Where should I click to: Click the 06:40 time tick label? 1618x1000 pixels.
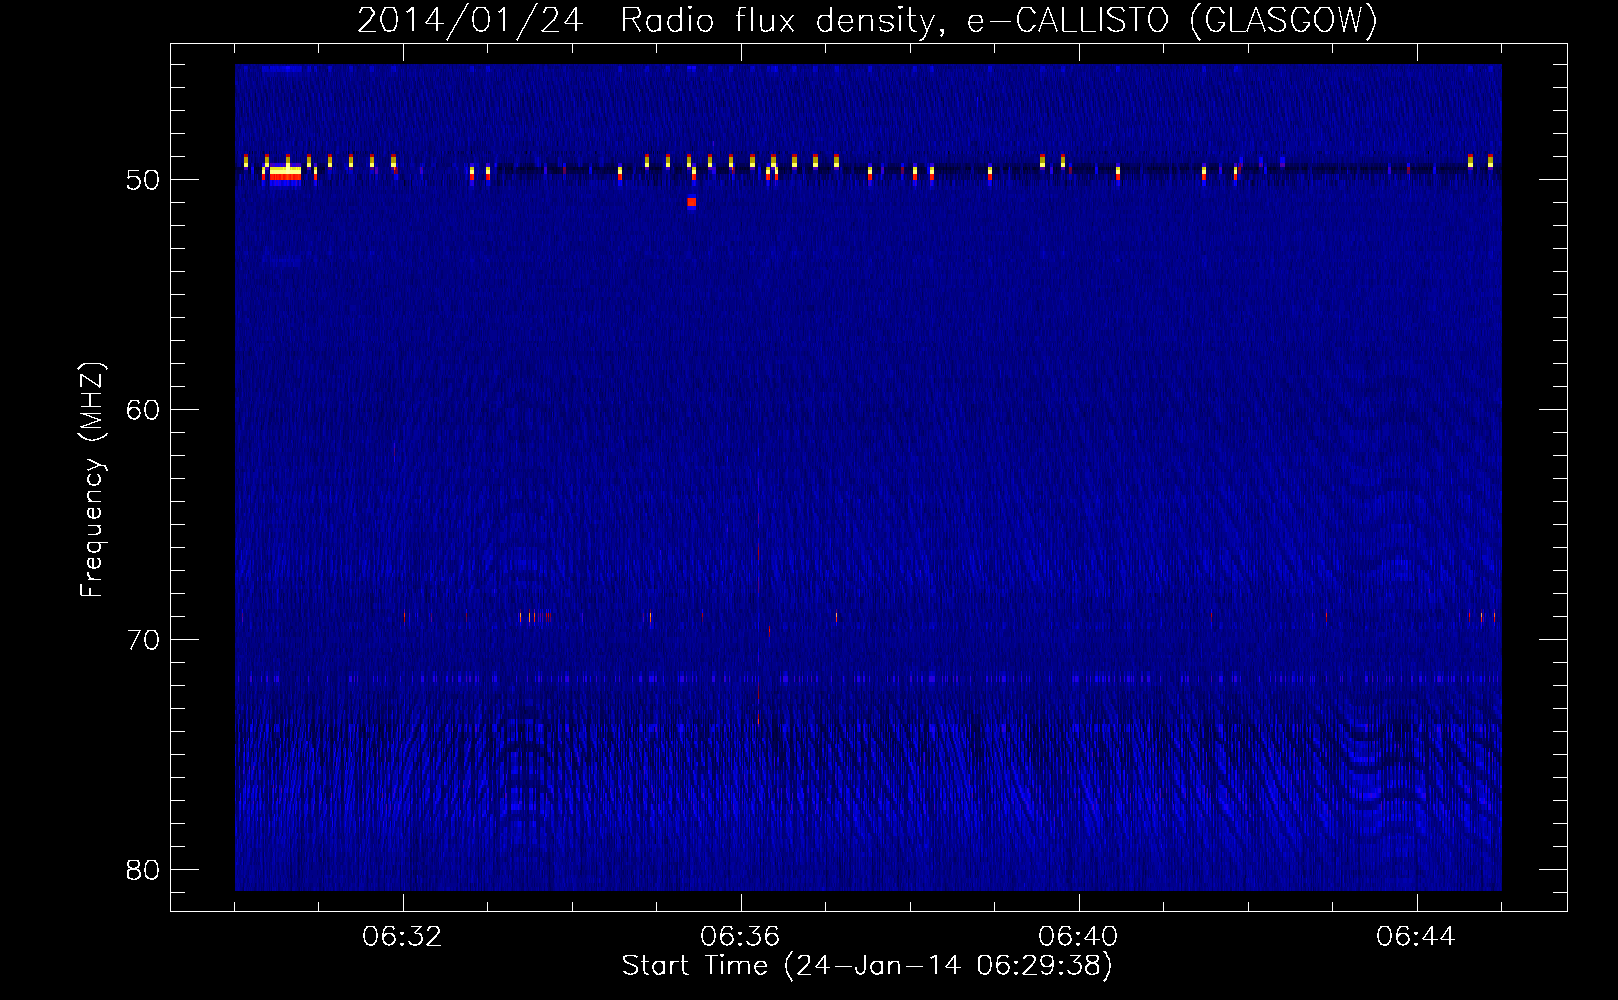1079,937
